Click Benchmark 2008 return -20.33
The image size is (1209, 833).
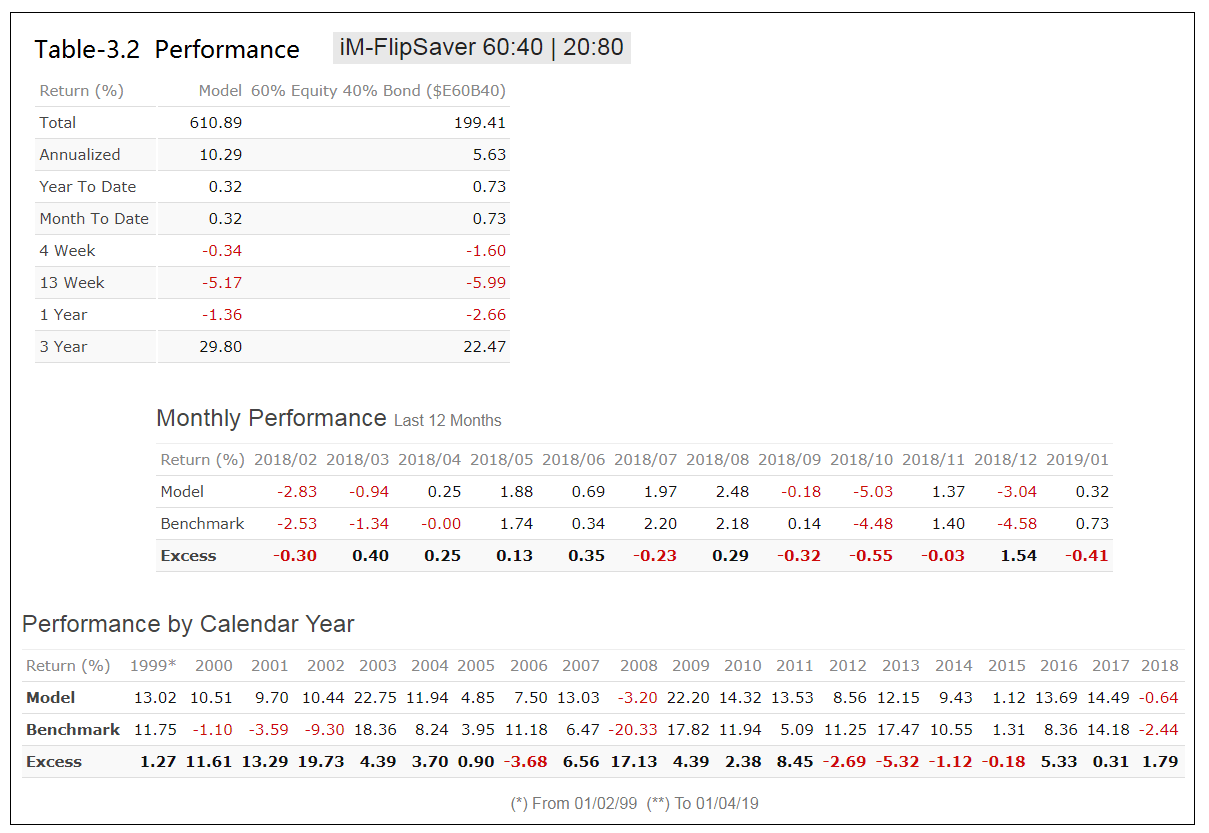(633, 730)
